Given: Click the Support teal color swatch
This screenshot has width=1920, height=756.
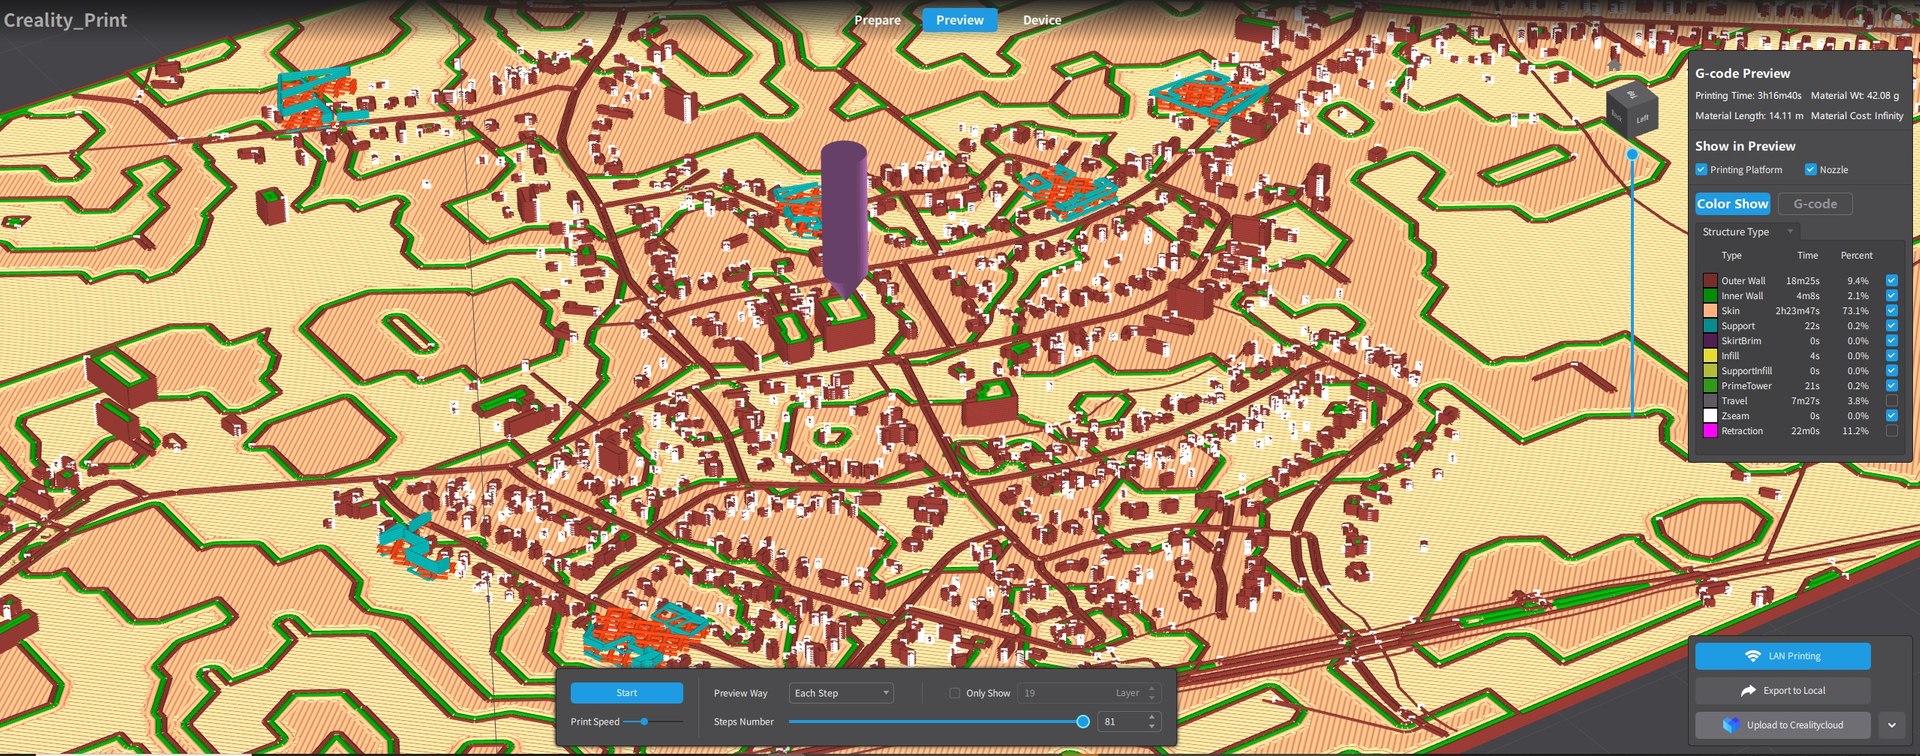Looking at the screenshot, I should pyautogui.click(x=1710, y=326).
